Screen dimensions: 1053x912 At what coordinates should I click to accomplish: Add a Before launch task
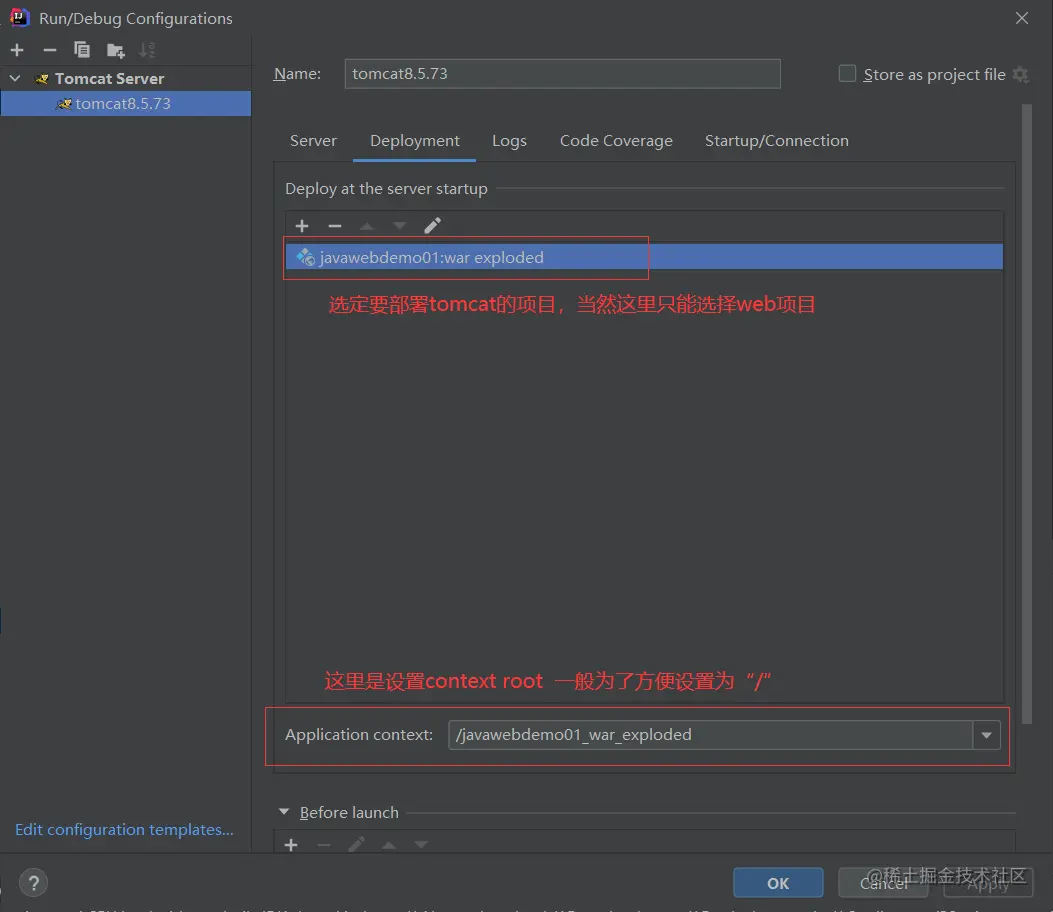(291, 845)
